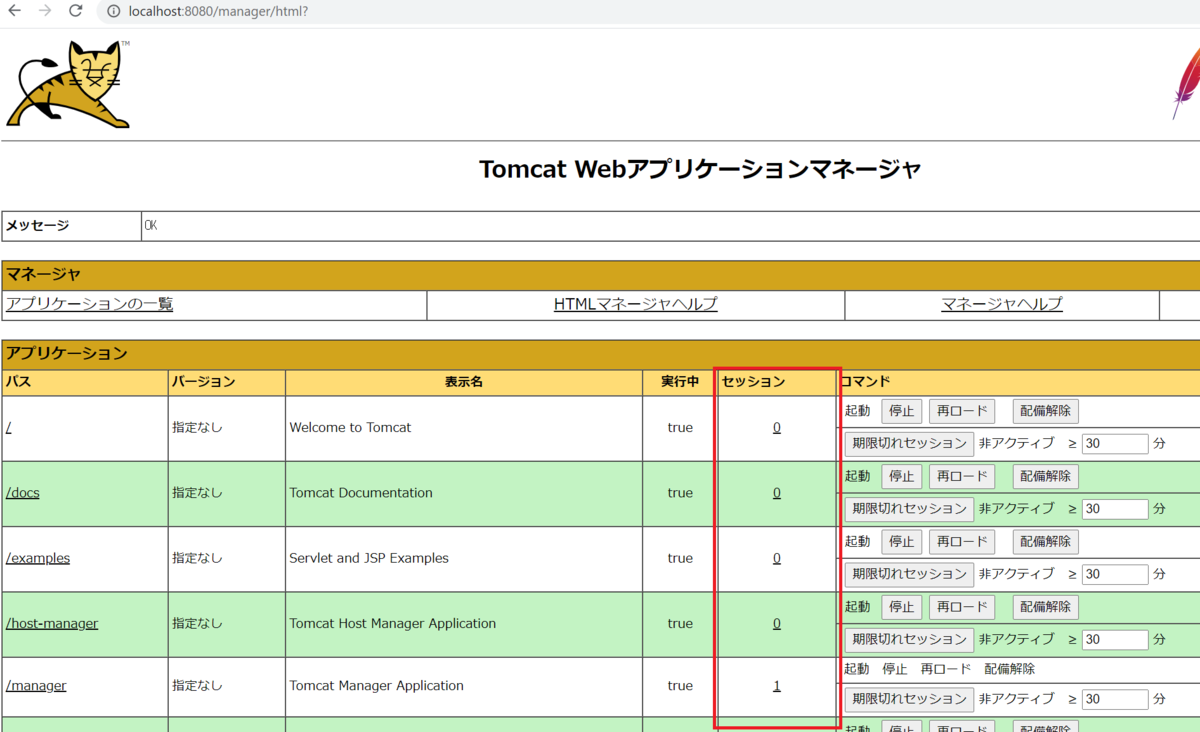Click the Tomcat cat logo

68,84
